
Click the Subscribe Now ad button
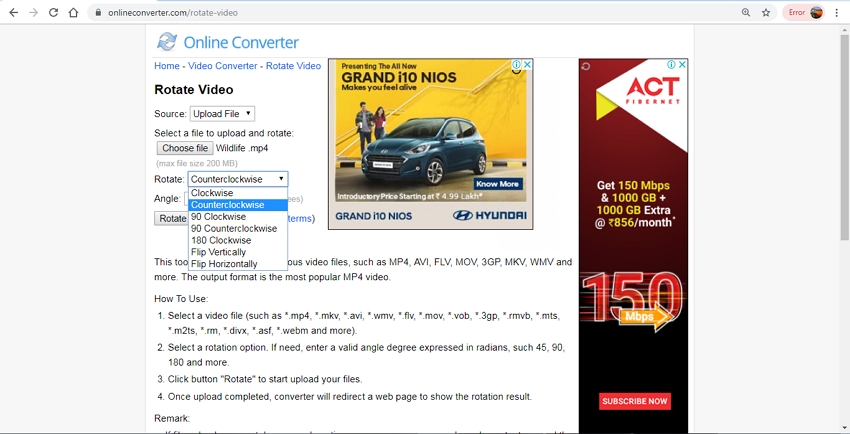point(634,401)
